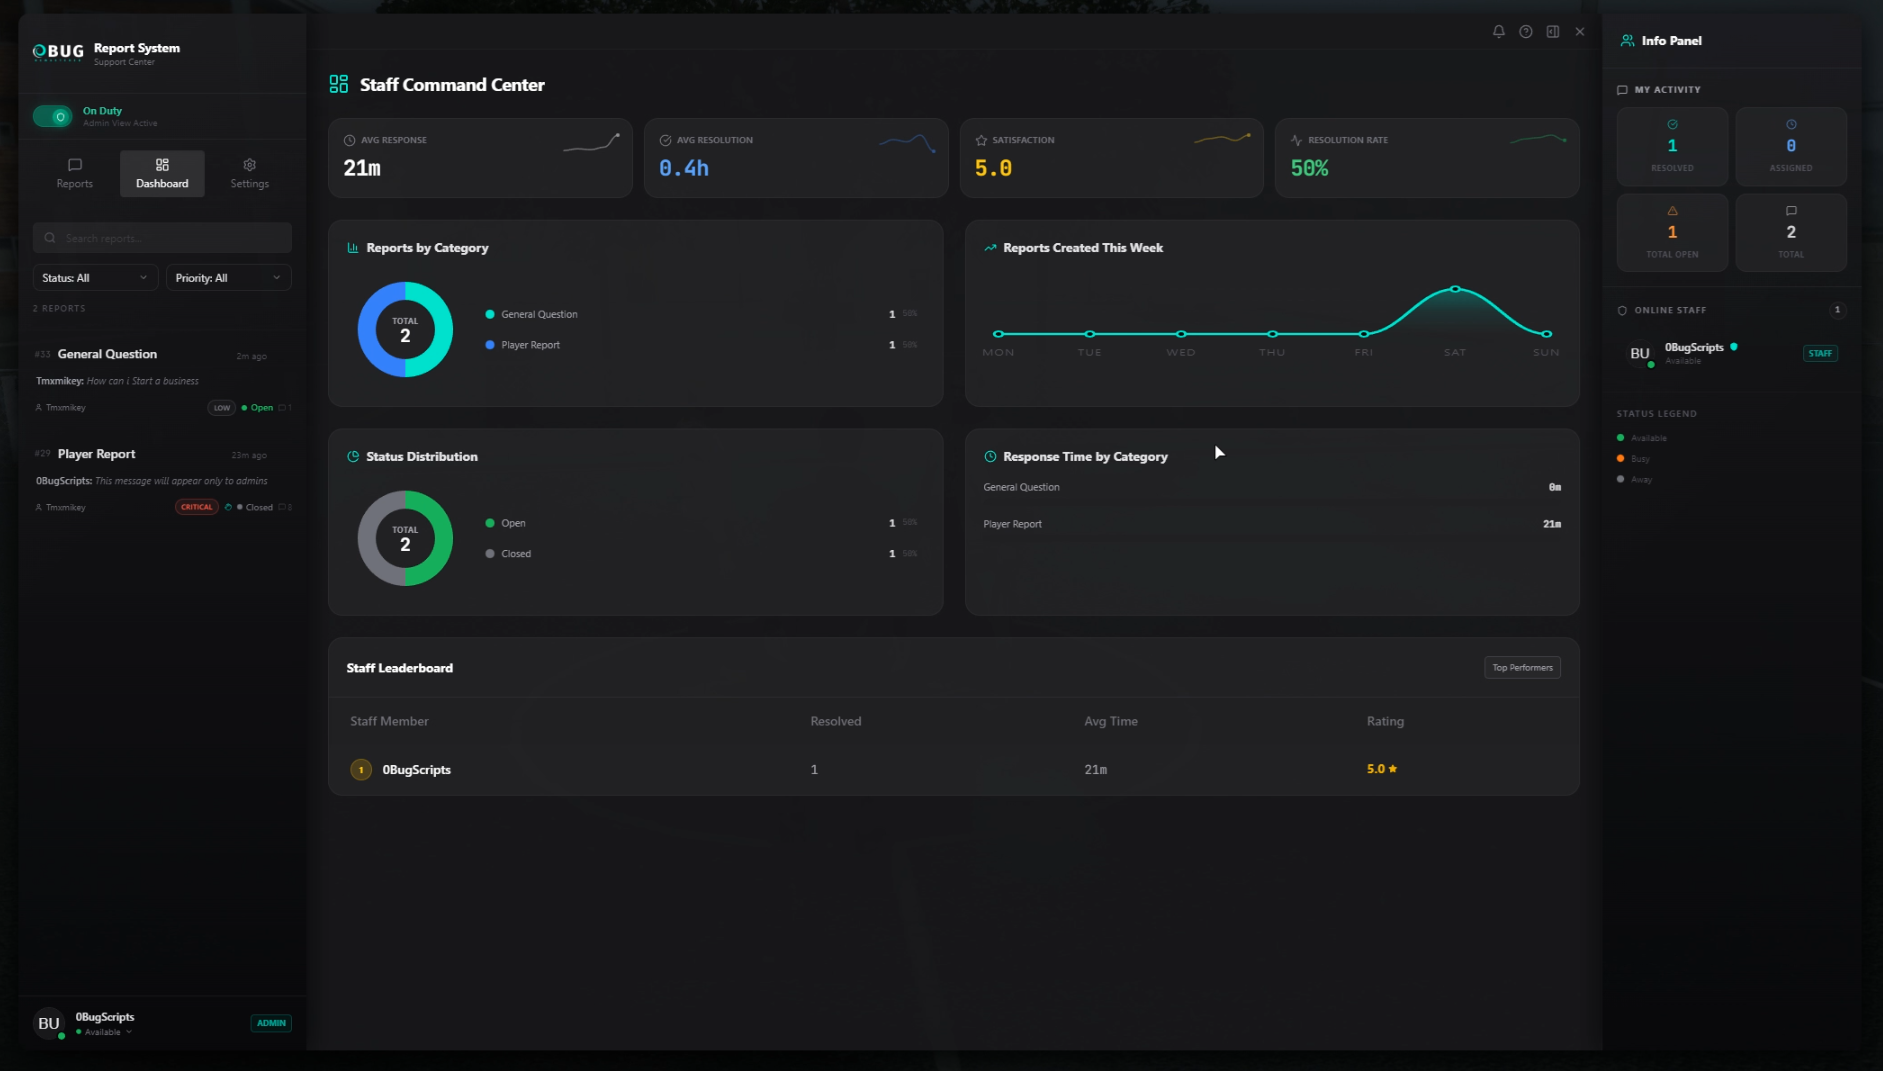Switch to the Dashboard tab

point(162,173)
